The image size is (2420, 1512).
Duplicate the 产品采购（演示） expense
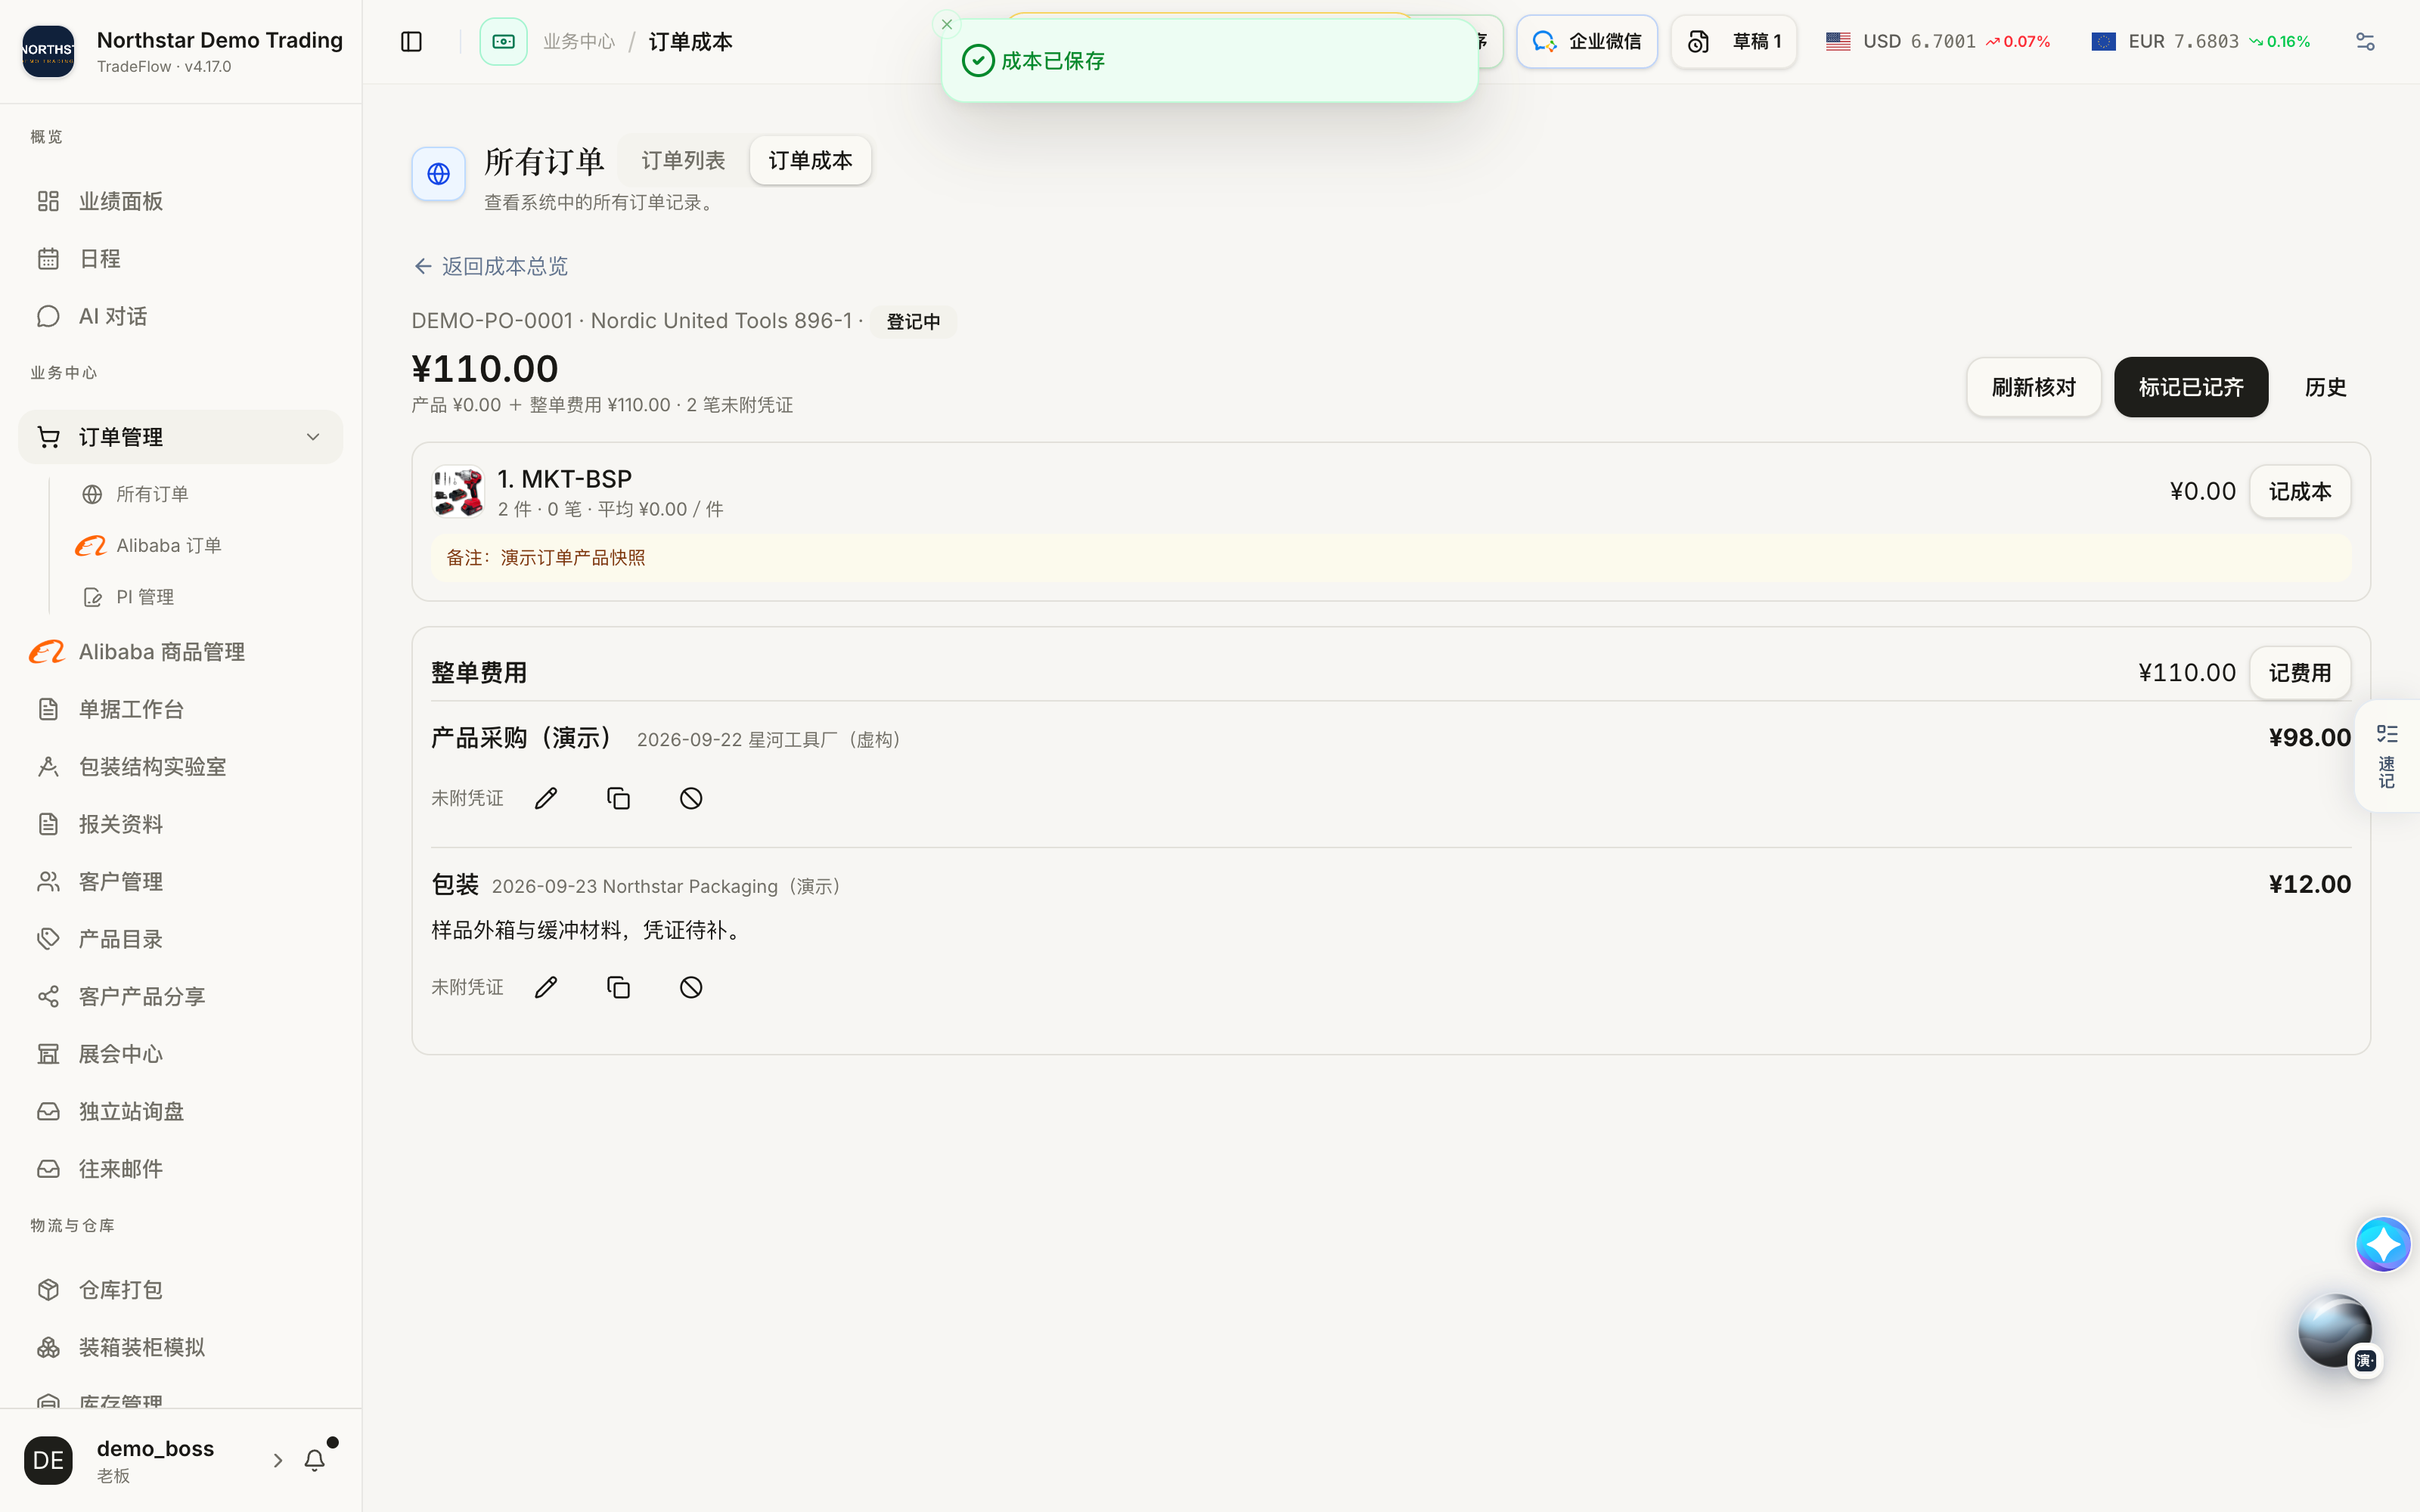click(x=618, y=798)
